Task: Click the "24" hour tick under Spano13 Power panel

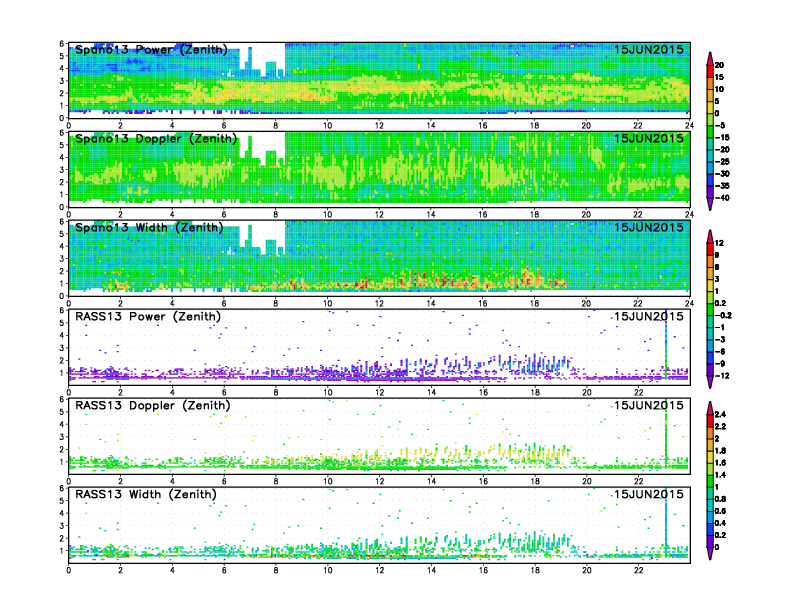Action: 689,125
